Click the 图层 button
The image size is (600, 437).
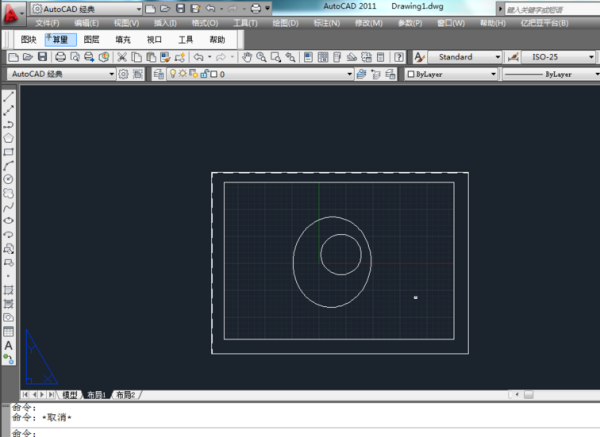91,40
